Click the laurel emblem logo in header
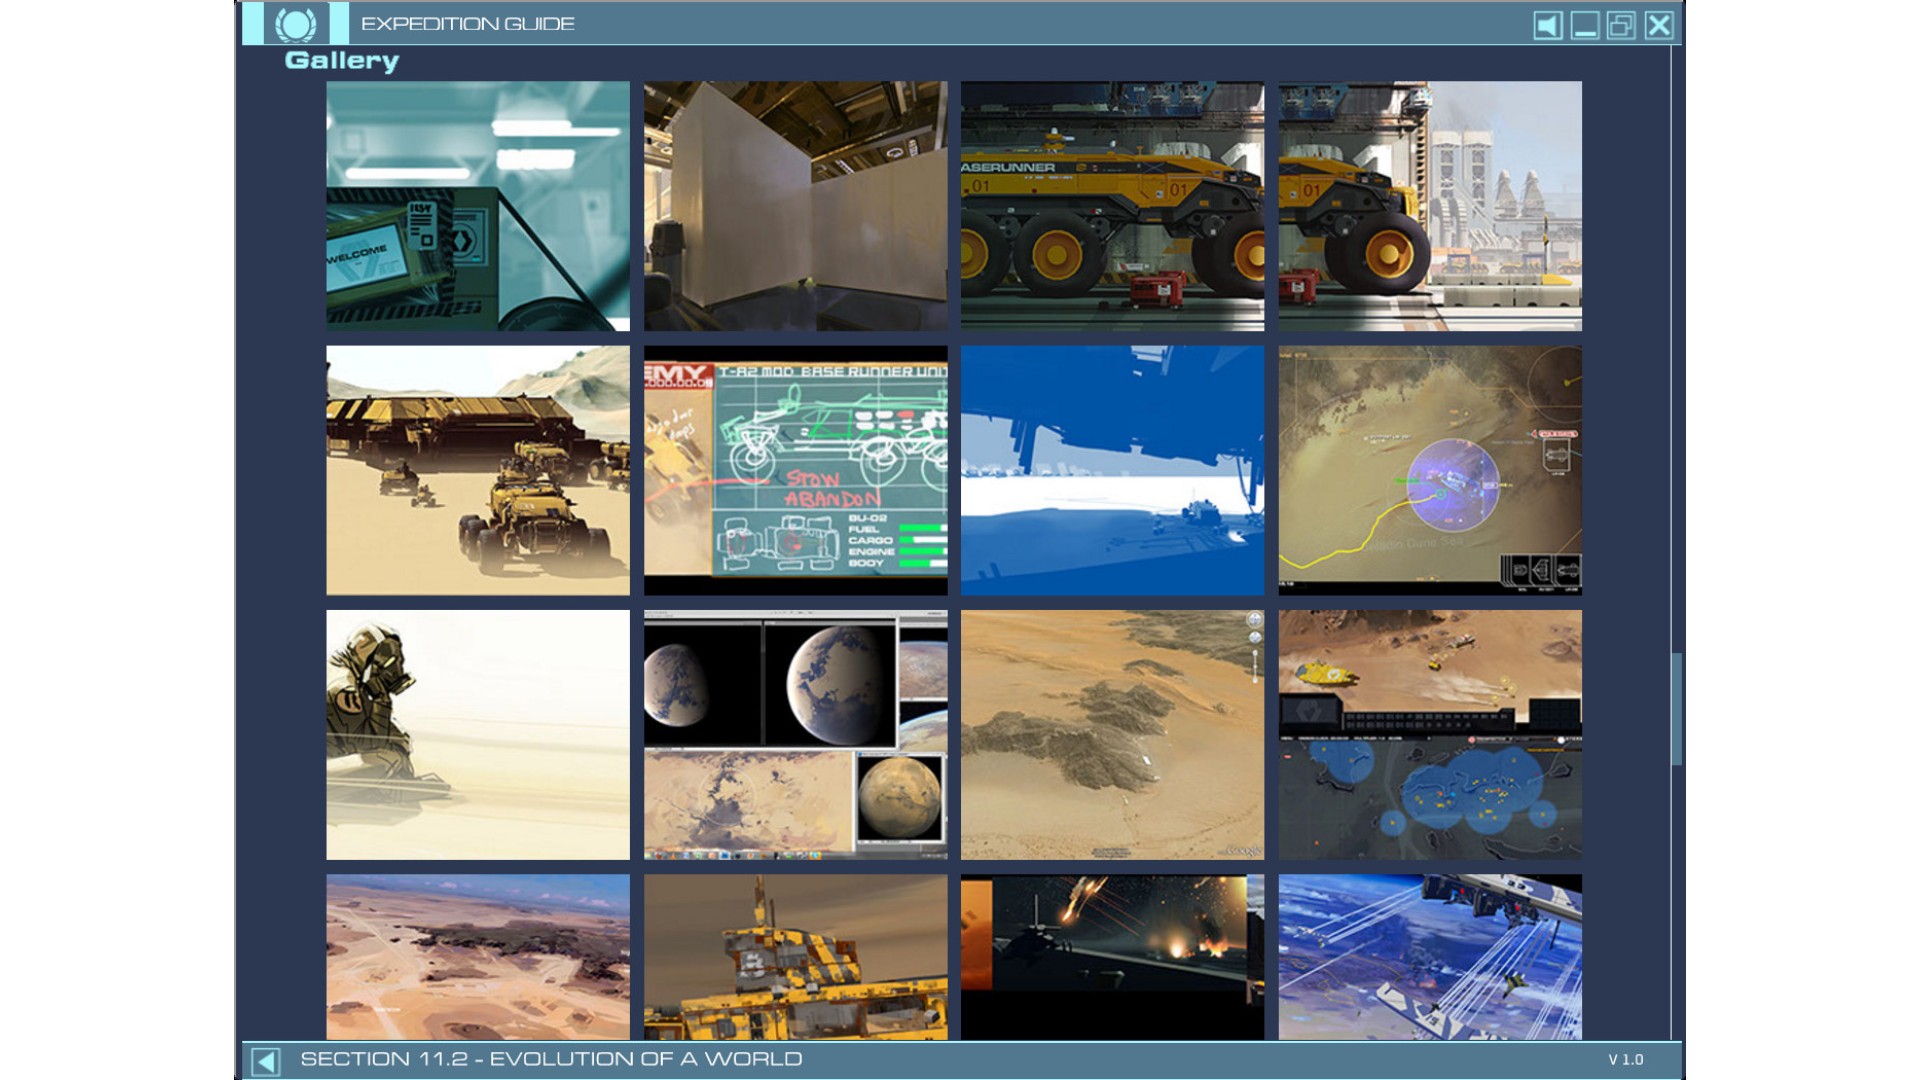 point(295,24)
